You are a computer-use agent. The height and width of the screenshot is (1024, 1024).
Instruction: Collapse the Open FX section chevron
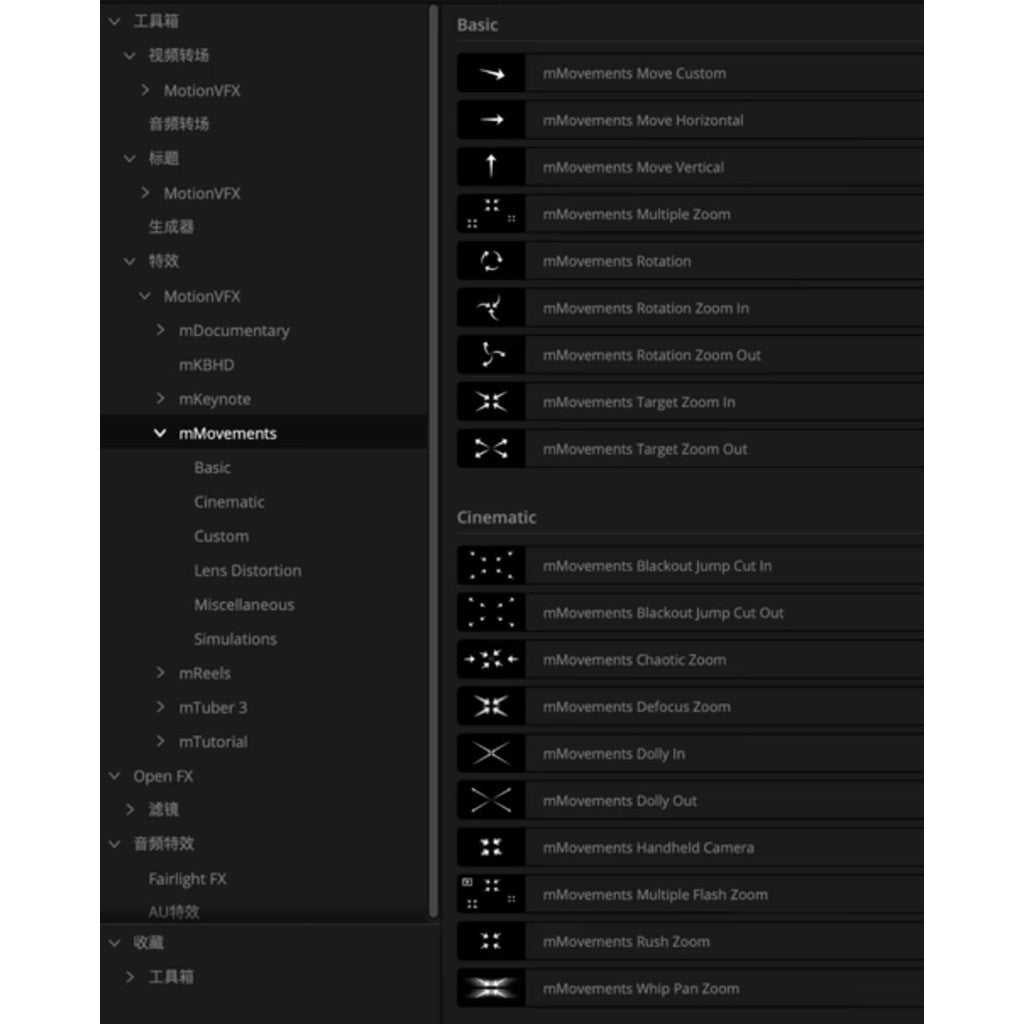pos(115,776)
